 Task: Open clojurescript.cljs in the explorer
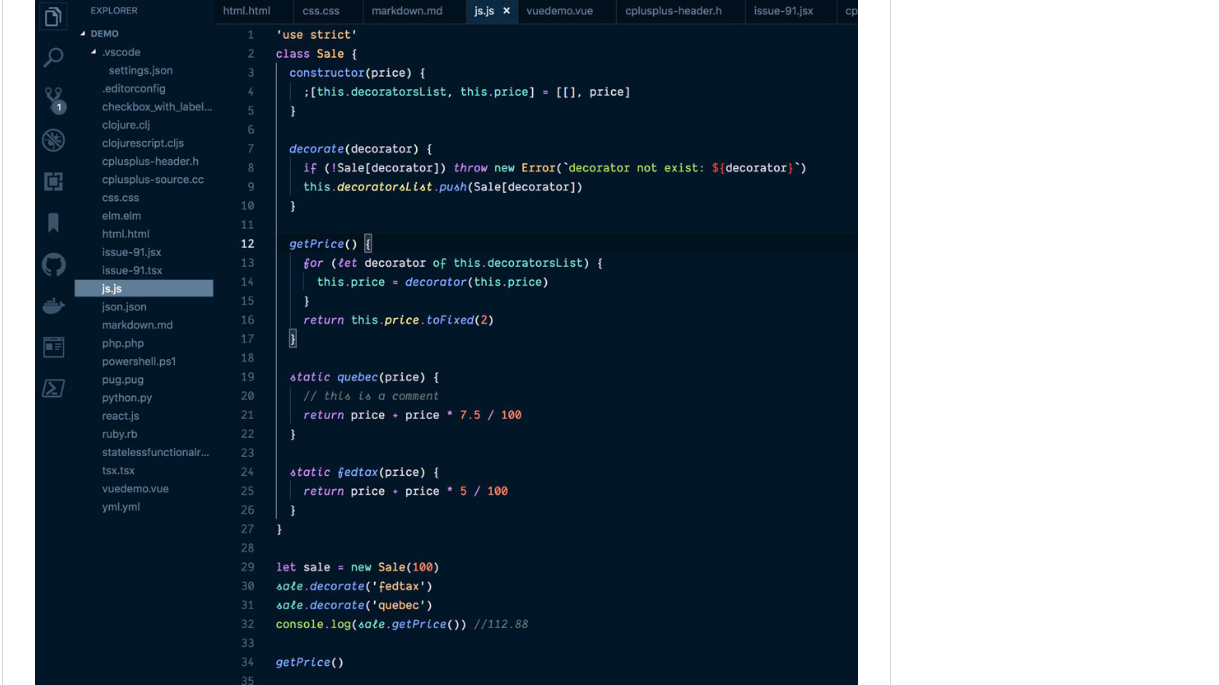coord(144,143)
